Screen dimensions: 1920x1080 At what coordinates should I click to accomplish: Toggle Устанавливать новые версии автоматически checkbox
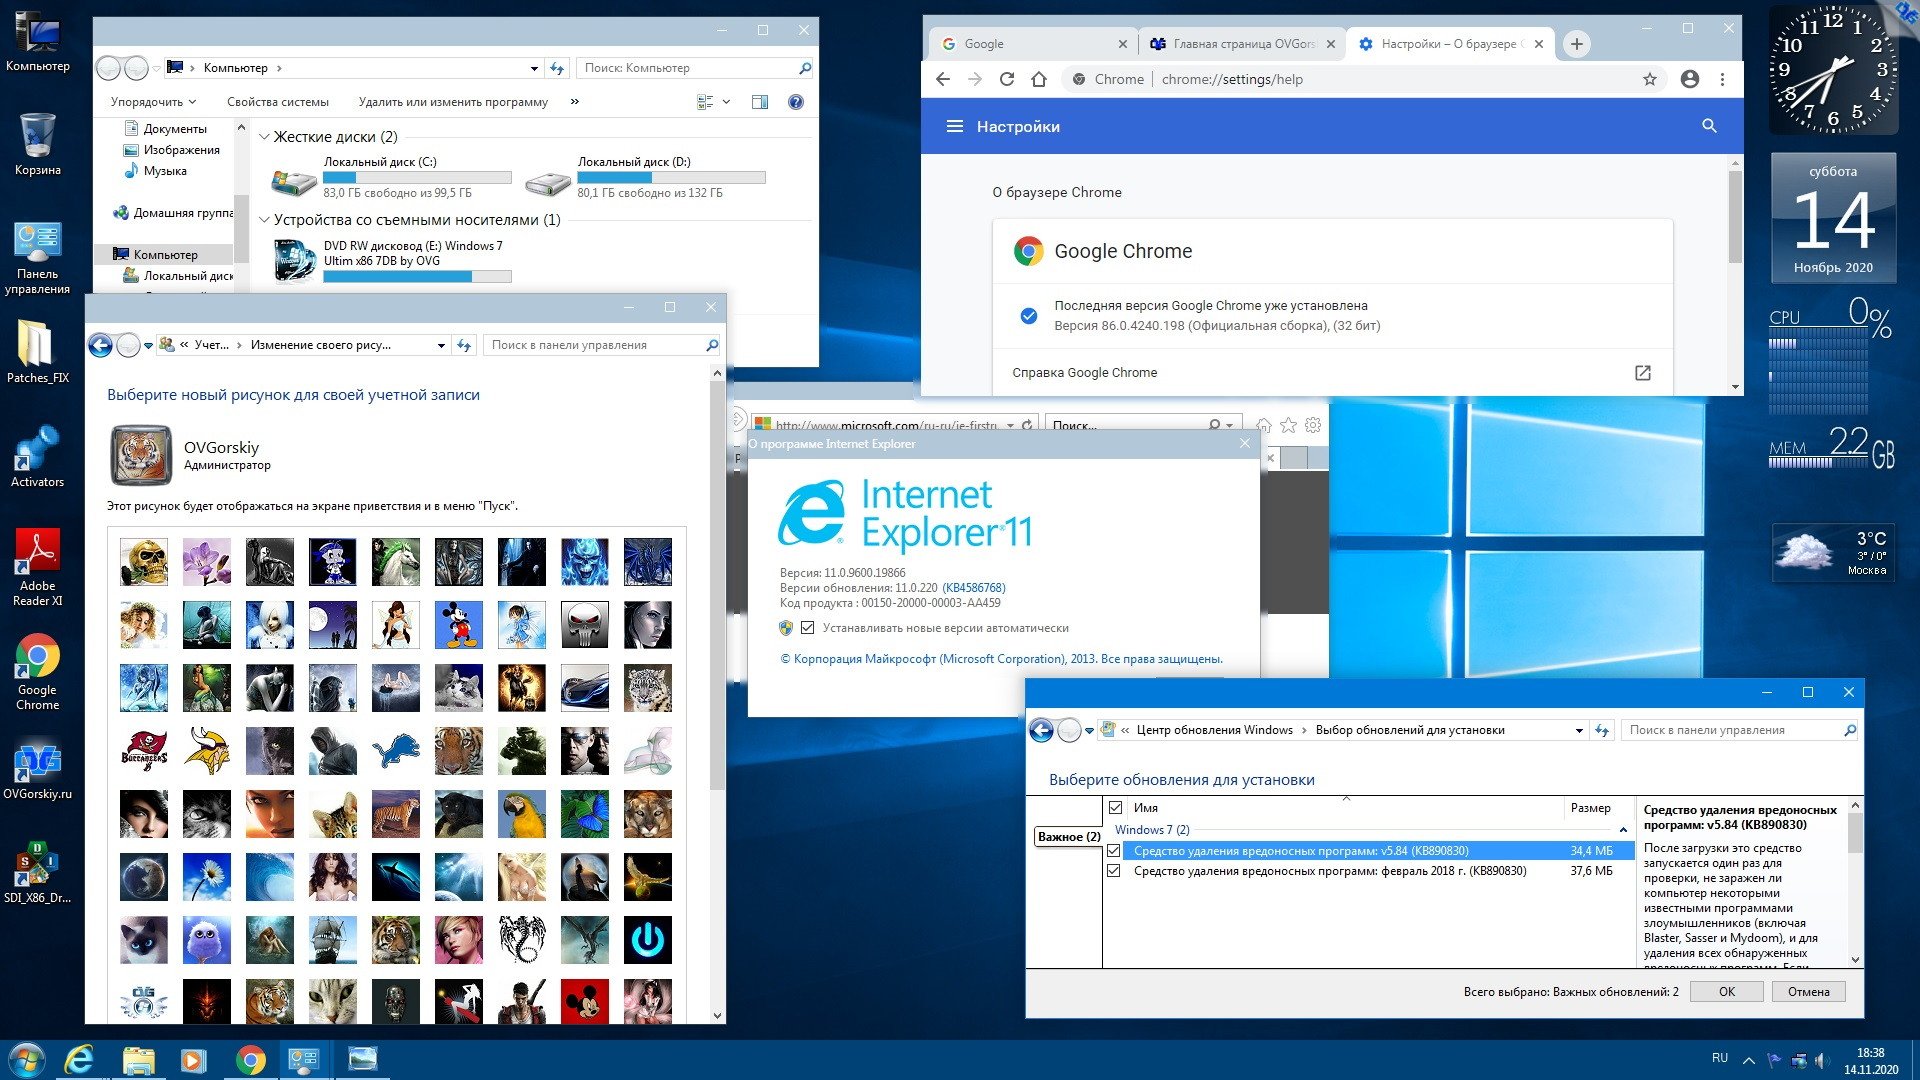click(808, 628)
